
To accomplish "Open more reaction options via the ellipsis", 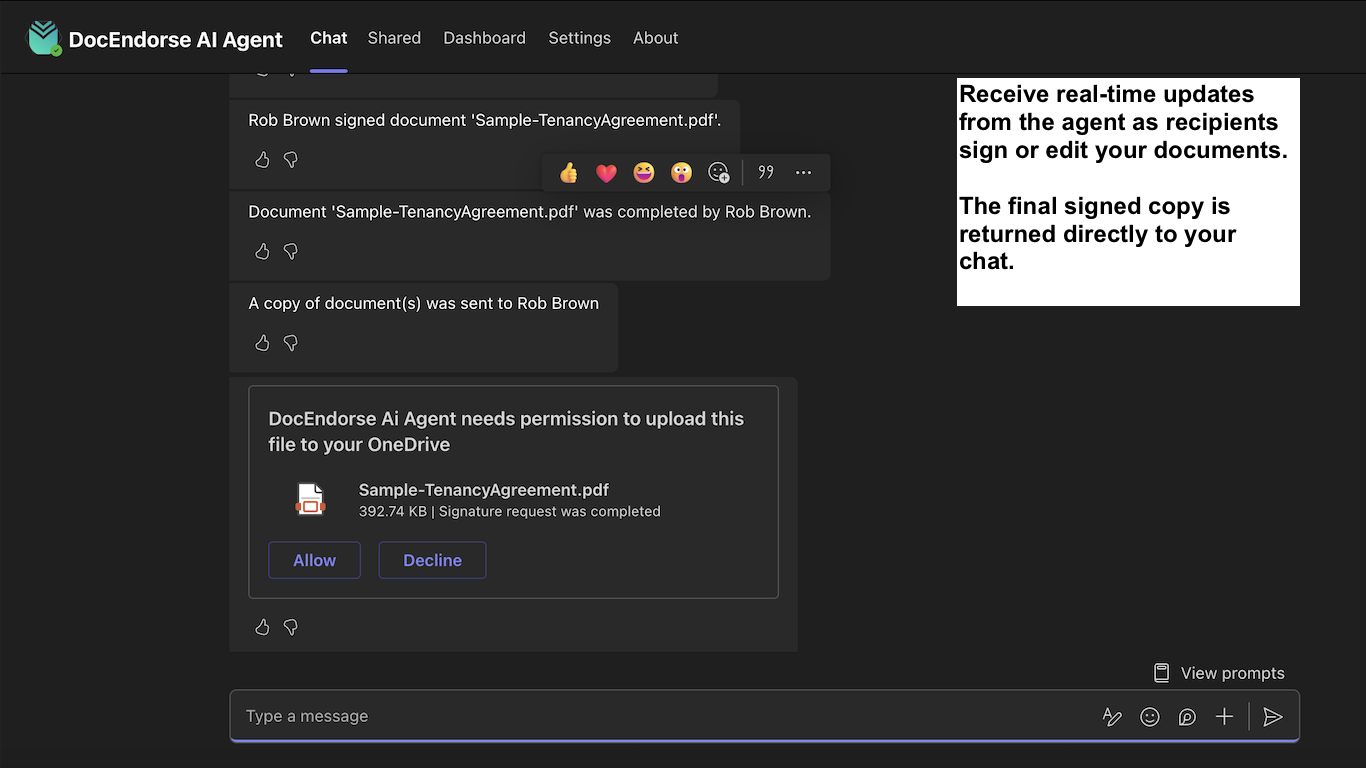I will pos(803,172).
